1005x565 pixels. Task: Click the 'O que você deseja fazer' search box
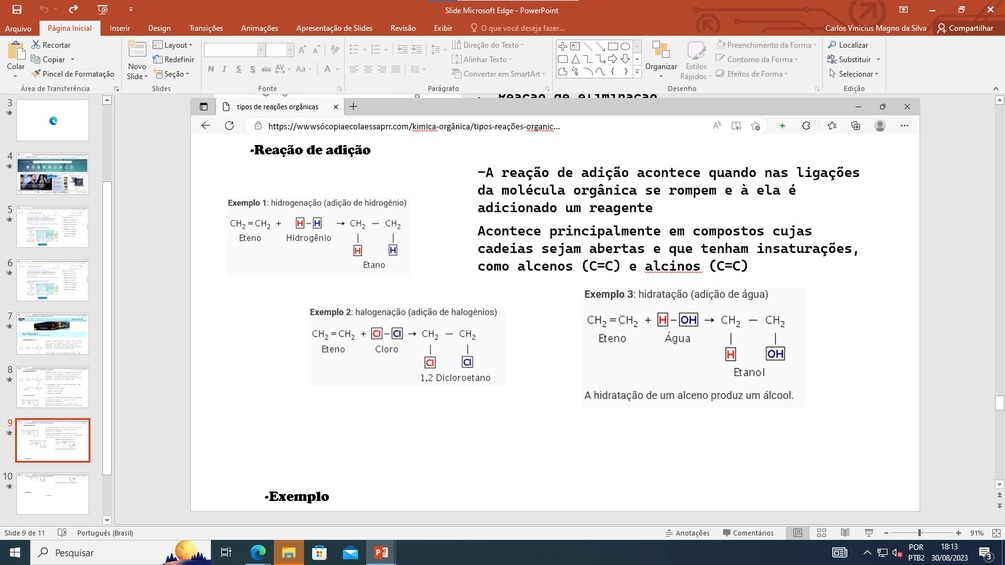pyautogui.click(x=517, y=28)
